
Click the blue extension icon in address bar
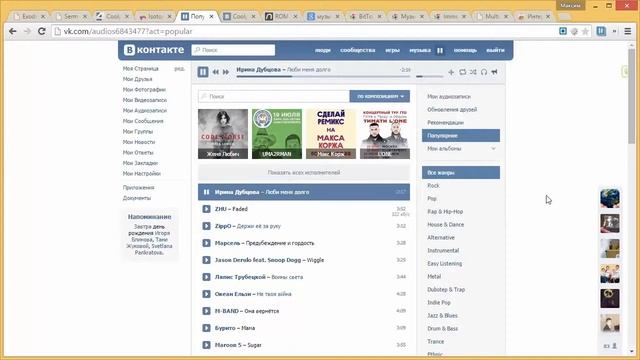coord(563,31)
